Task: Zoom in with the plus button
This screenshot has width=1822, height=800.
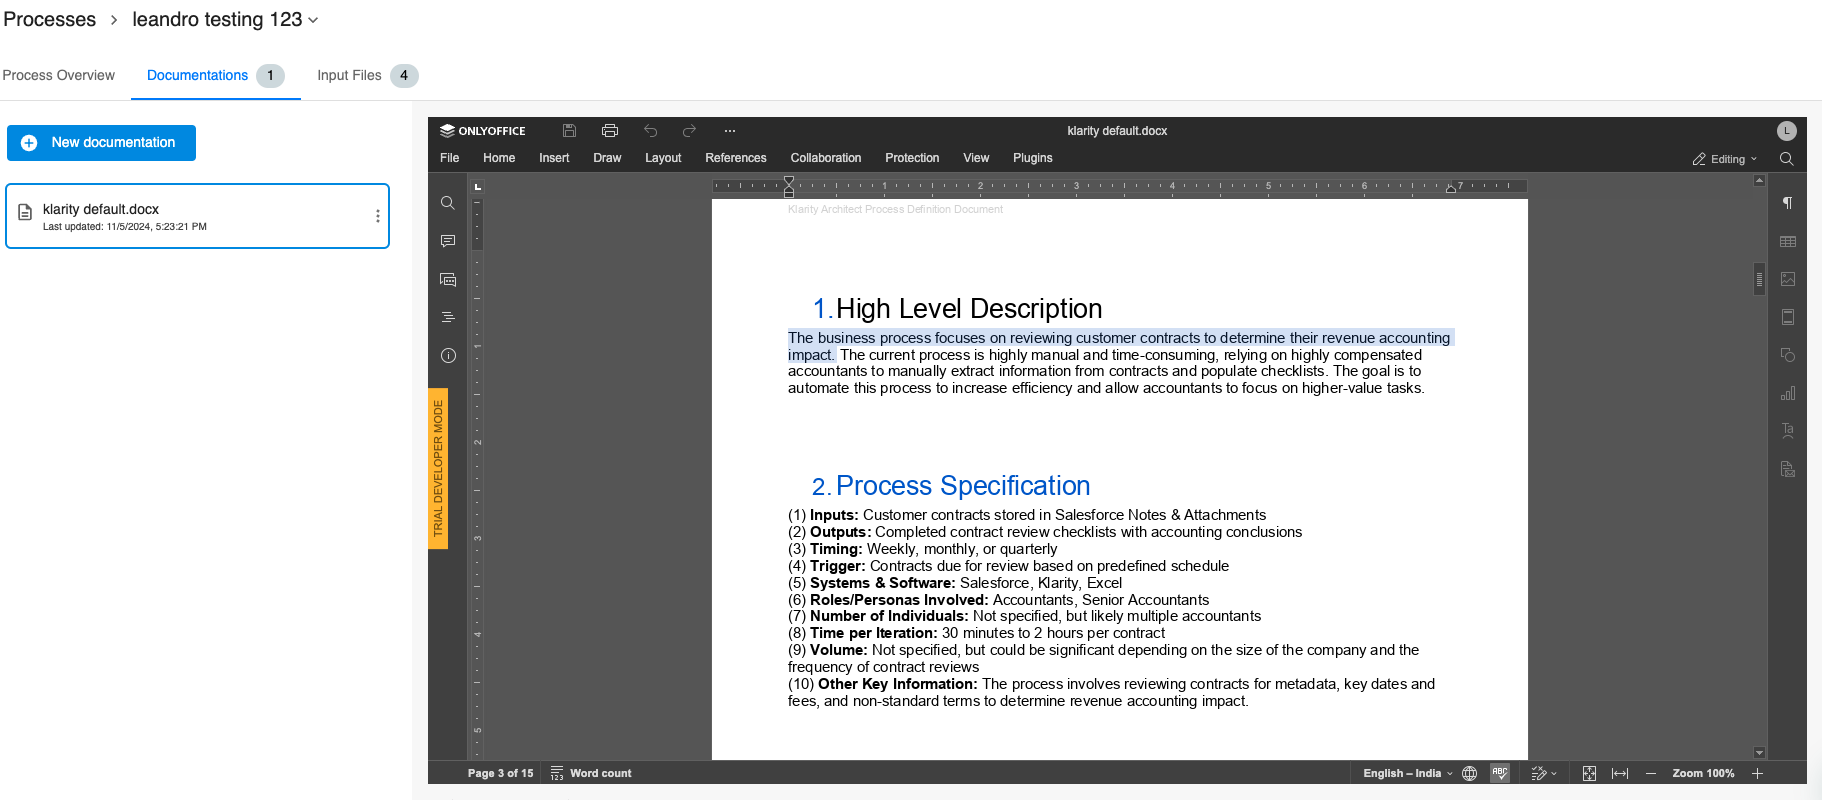Action: pos(1757,773)
